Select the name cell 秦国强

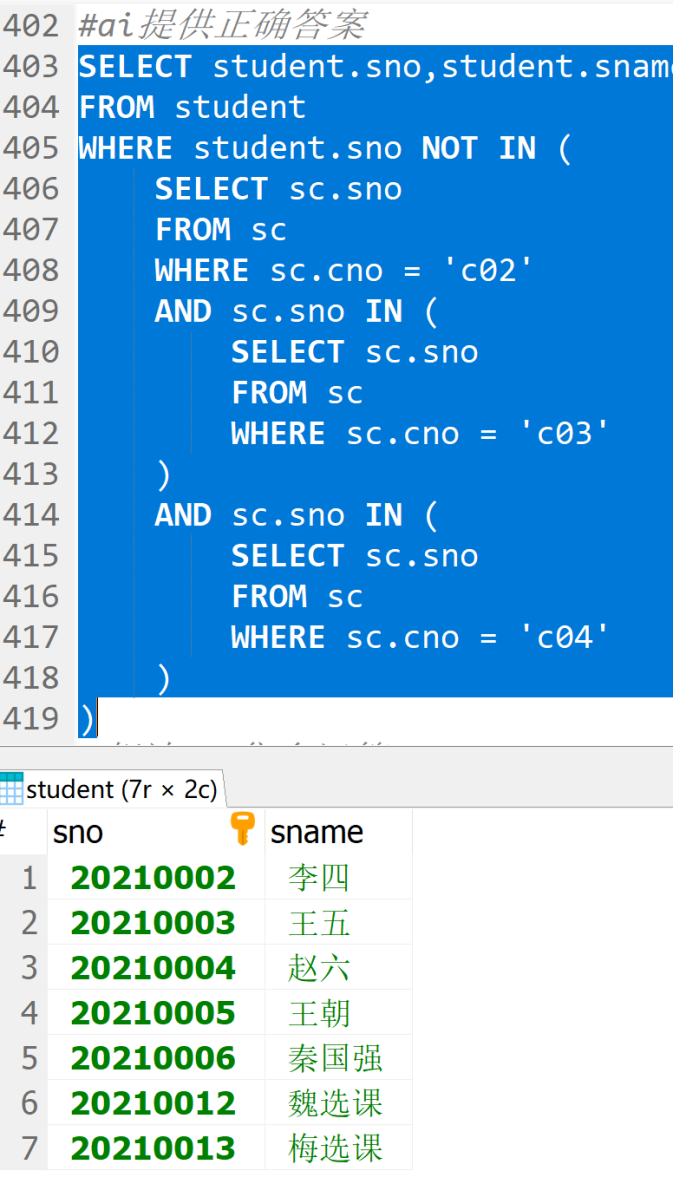click(338, 1058)
